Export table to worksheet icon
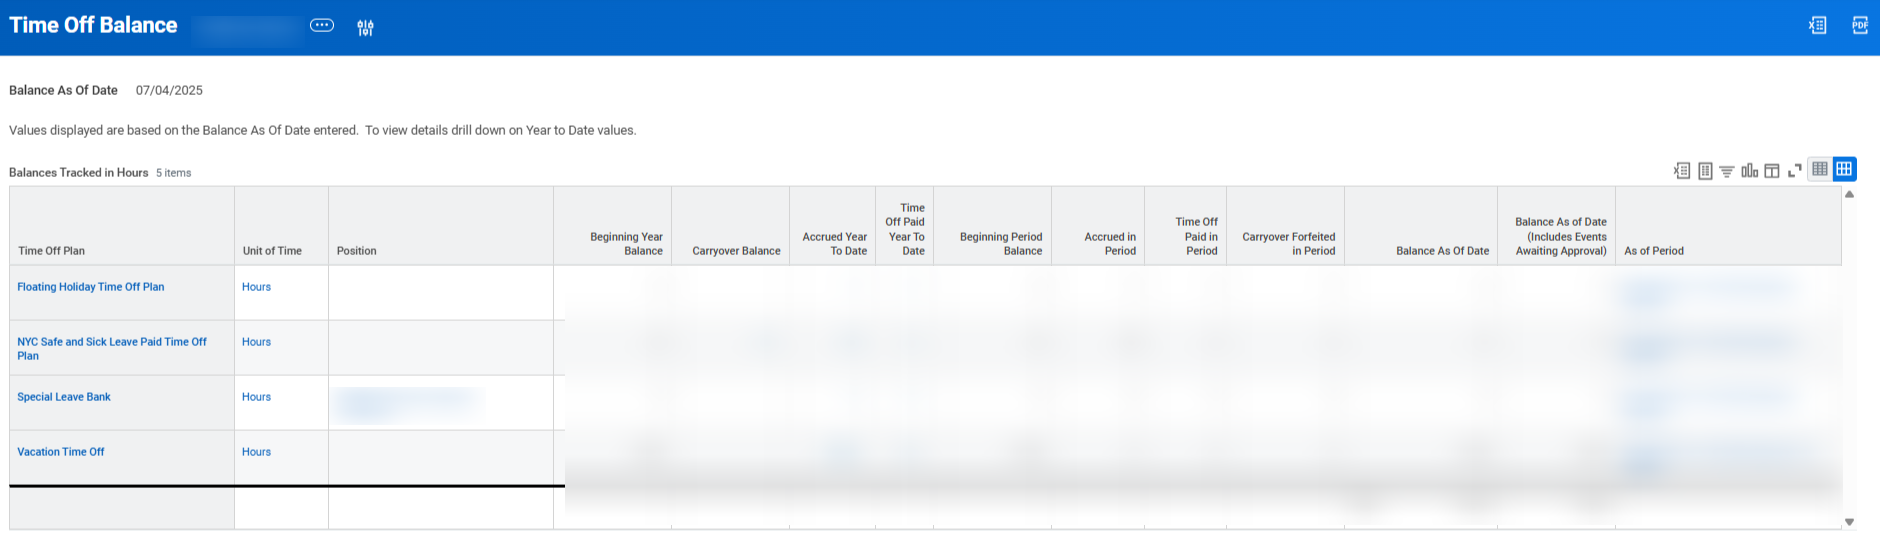The height and width of the screenshot is (538, 1880). [x=1705, y=171]
